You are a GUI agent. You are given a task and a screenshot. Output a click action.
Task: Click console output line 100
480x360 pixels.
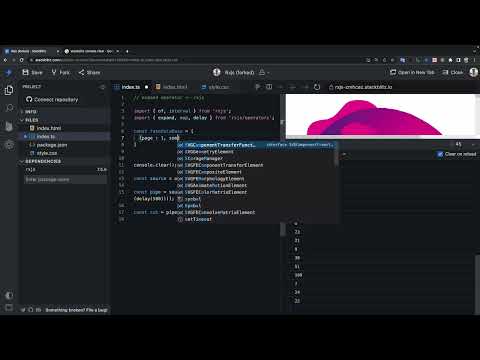(x=298, y=275)
